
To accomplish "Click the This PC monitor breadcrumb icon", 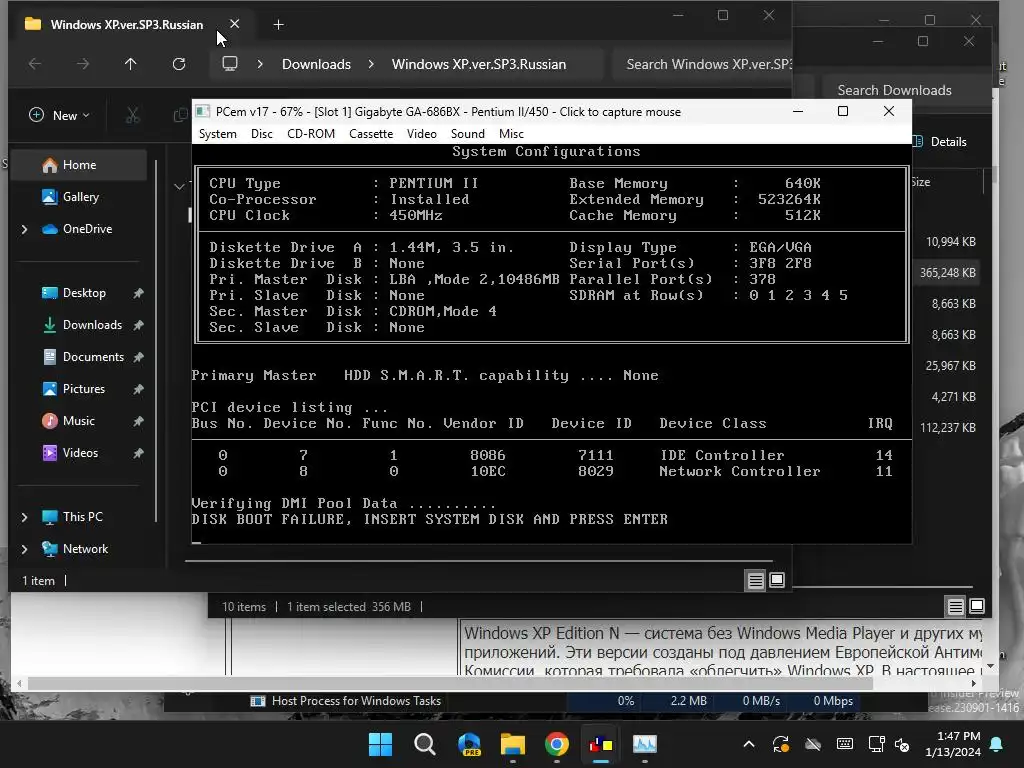I will coord(230,64).
